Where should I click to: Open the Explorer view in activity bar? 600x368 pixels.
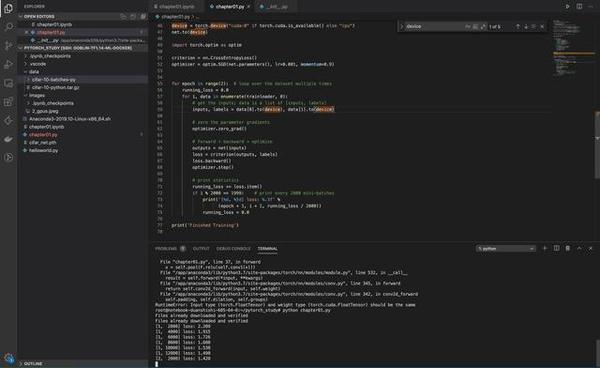point(8,8)
